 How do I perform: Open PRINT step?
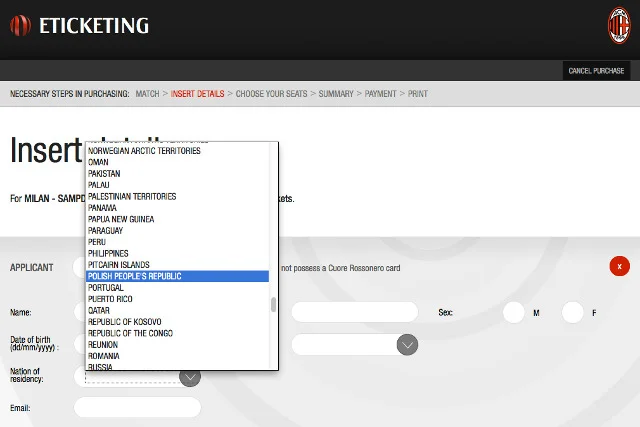(x=418, y=94)
